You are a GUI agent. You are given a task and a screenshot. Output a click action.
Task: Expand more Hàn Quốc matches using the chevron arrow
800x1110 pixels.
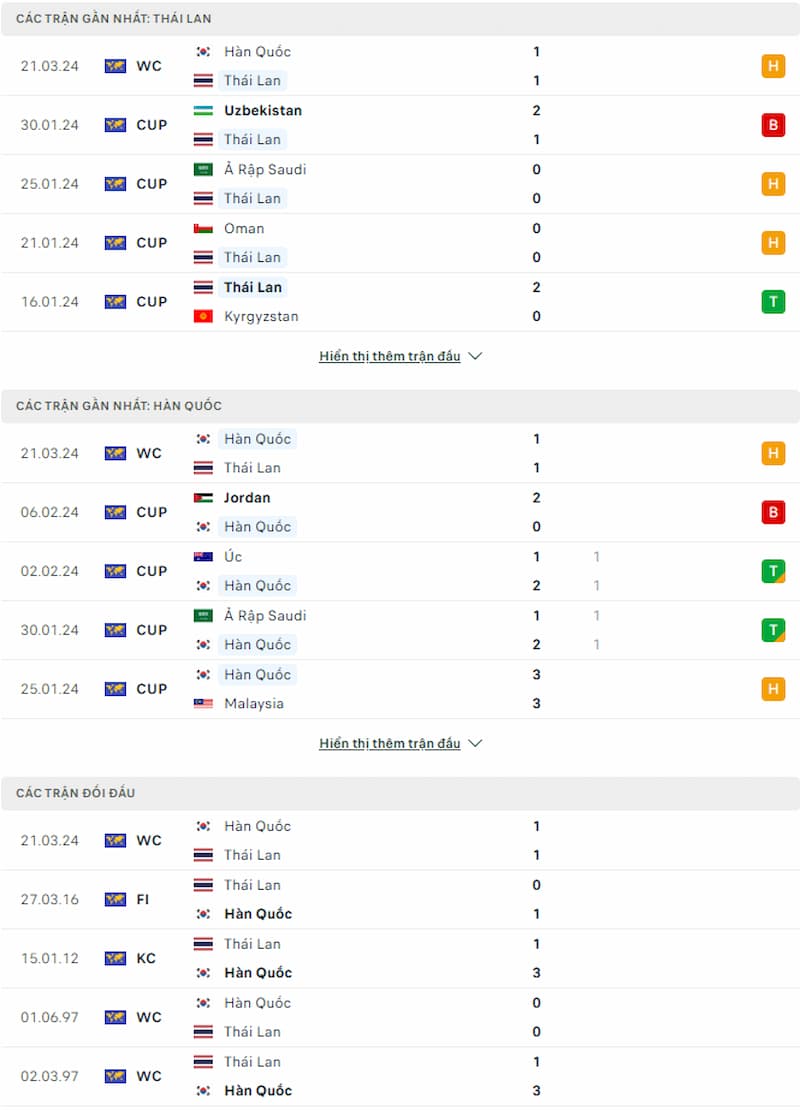(475, 743)
